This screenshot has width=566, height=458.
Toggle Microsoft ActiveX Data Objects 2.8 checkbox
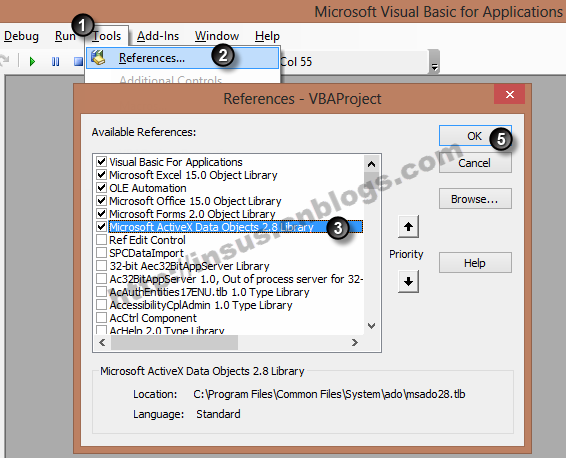coord(101,227)
